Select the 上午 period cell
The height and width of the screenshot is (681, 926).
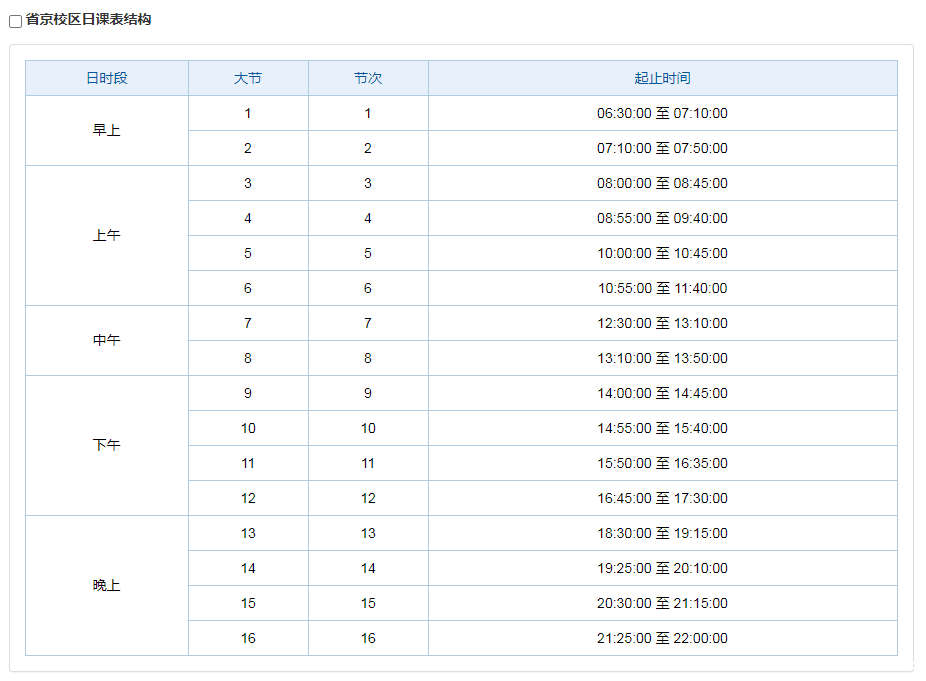107,236
